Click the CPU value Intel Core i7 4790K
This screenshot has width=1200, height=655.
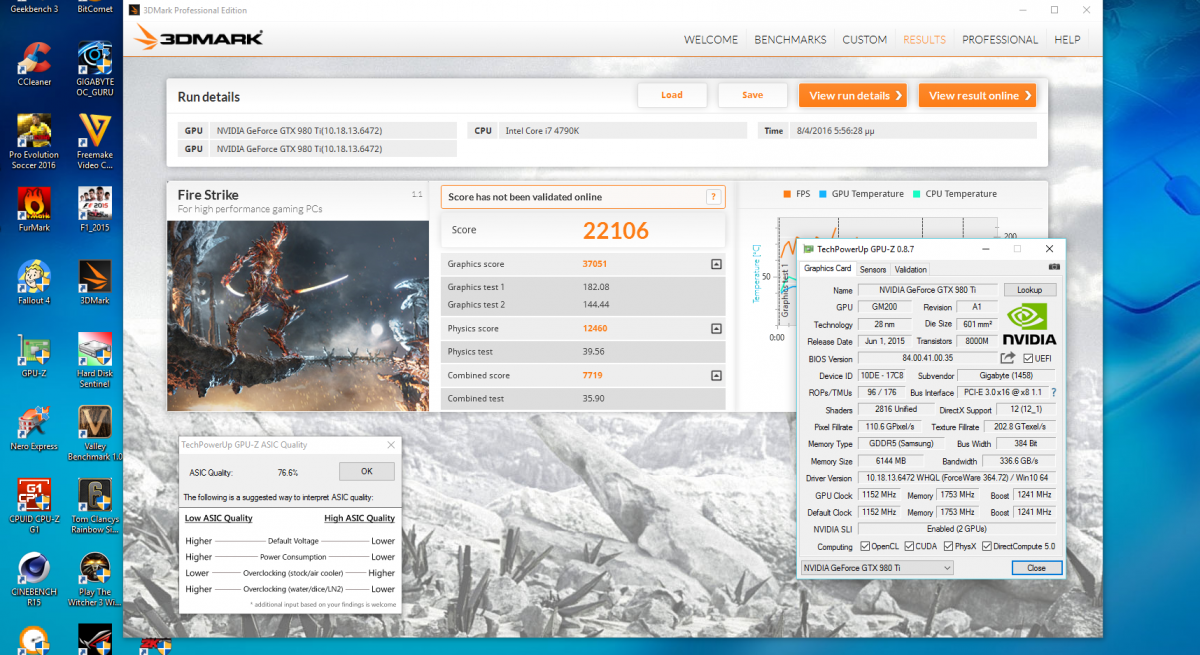click(541, 131)
